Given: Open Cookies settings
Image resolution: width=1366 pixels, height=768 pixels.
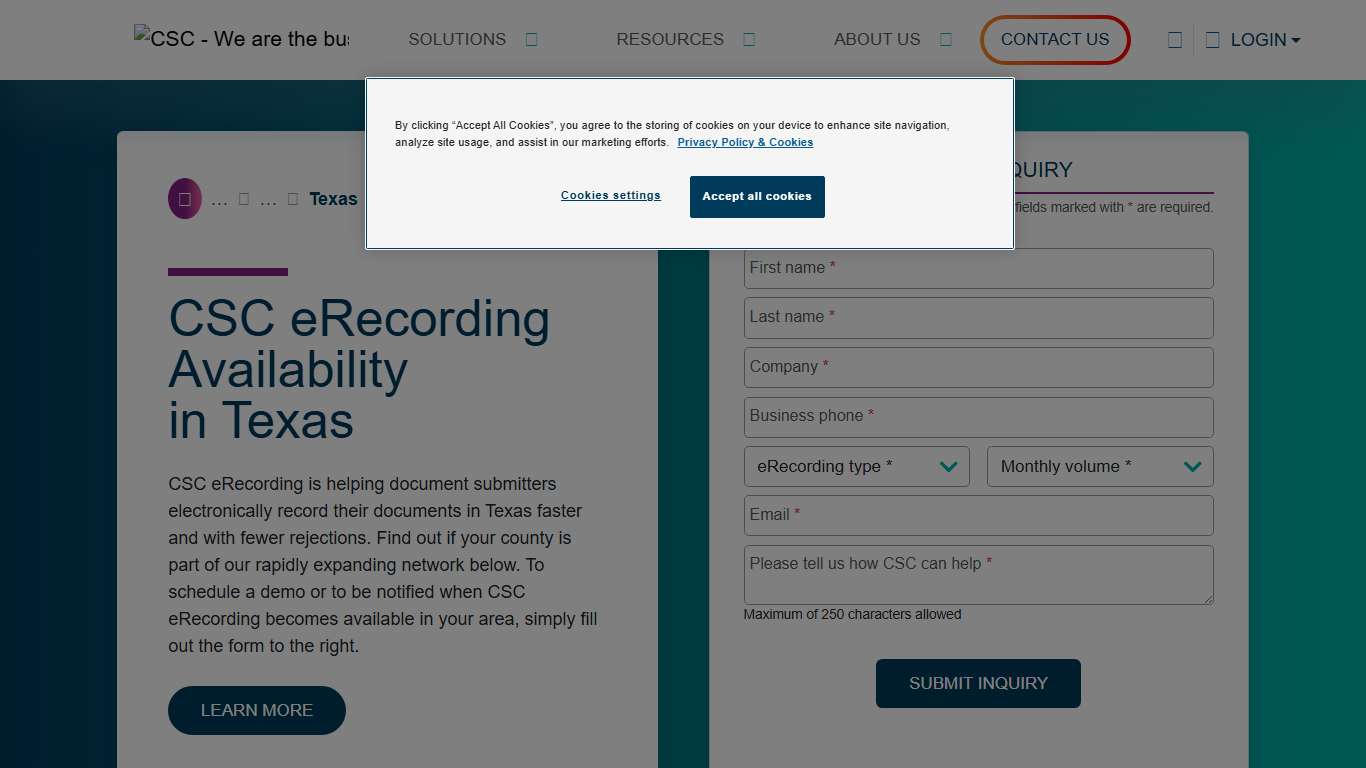Looking at the screenshot, I should pyautogui.click(x=610, y=195).
